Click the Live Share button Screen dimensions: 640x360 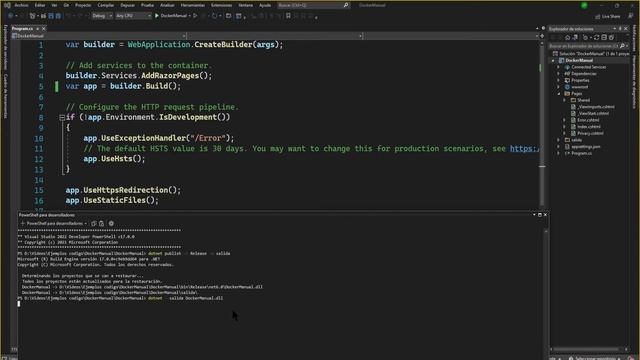pyautogui.click(x=608, y=16)
